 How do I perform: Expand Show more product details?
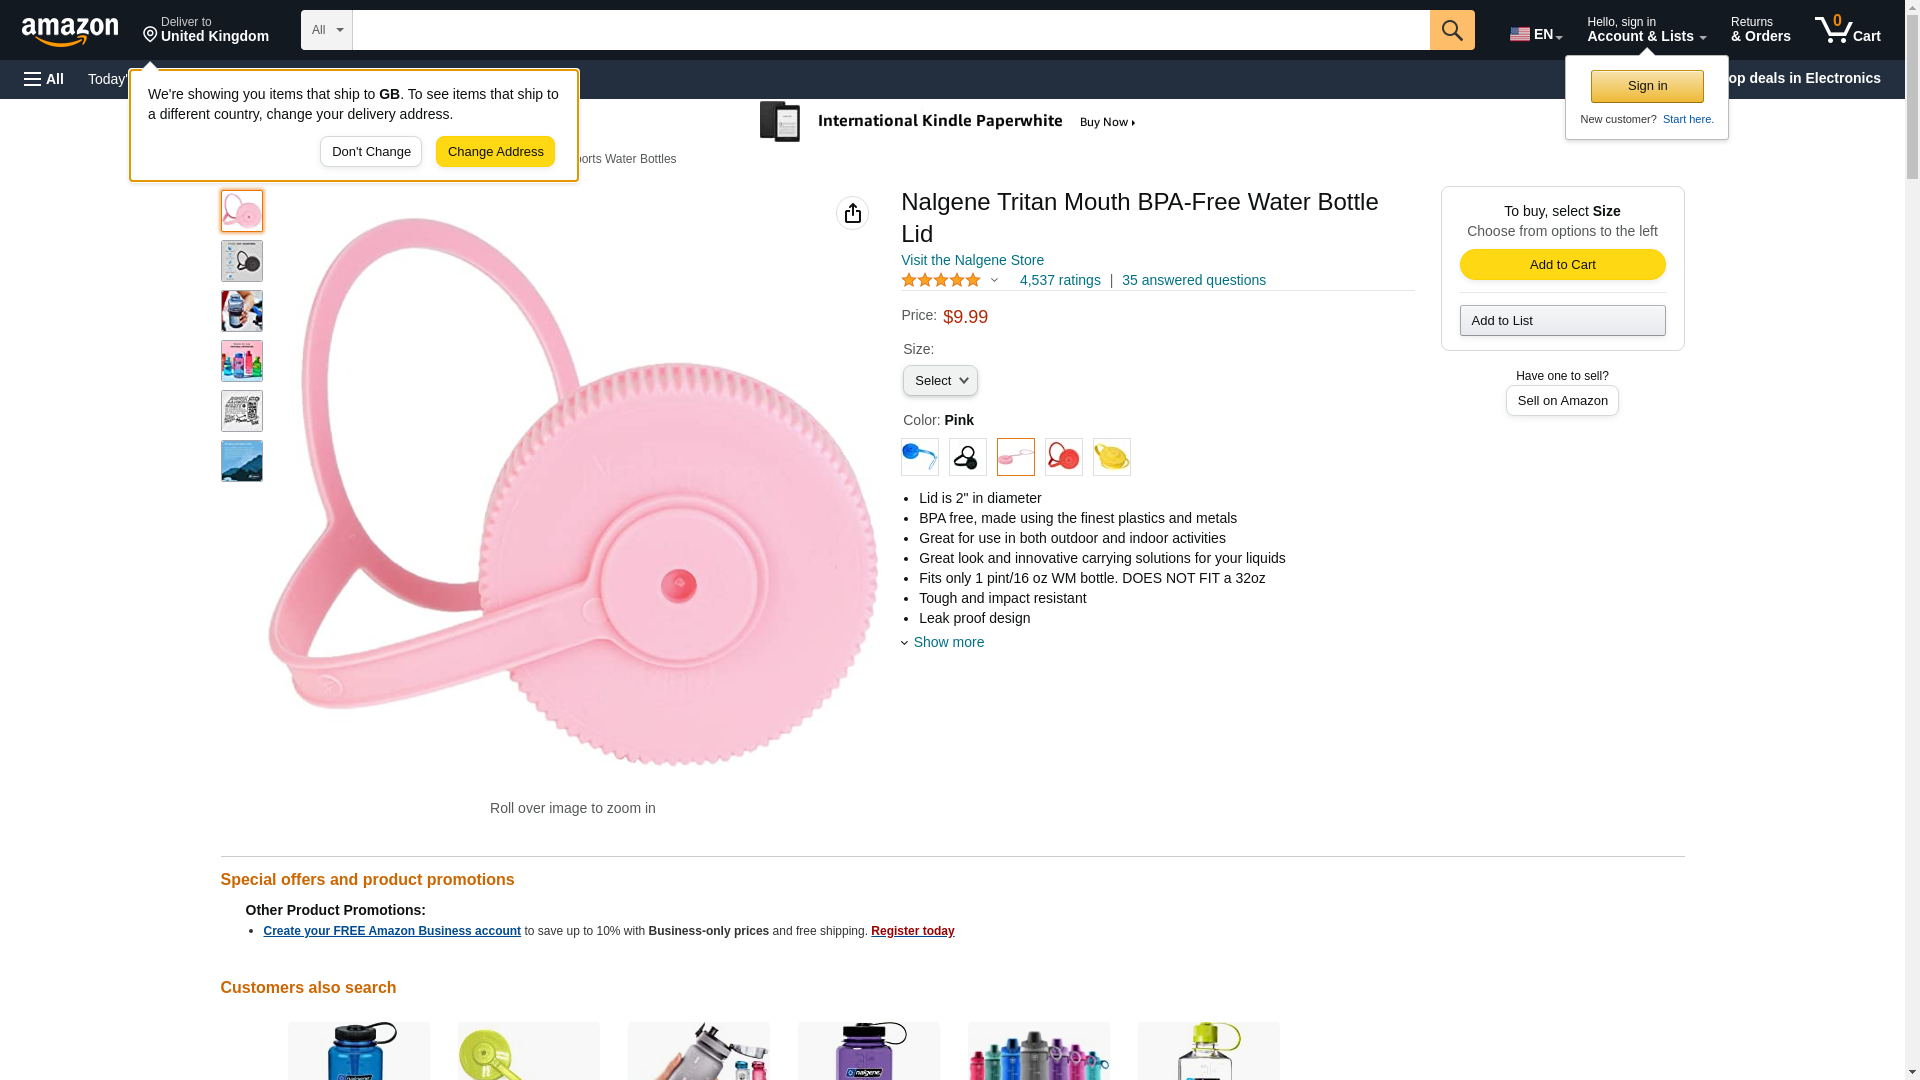[947, 642]
